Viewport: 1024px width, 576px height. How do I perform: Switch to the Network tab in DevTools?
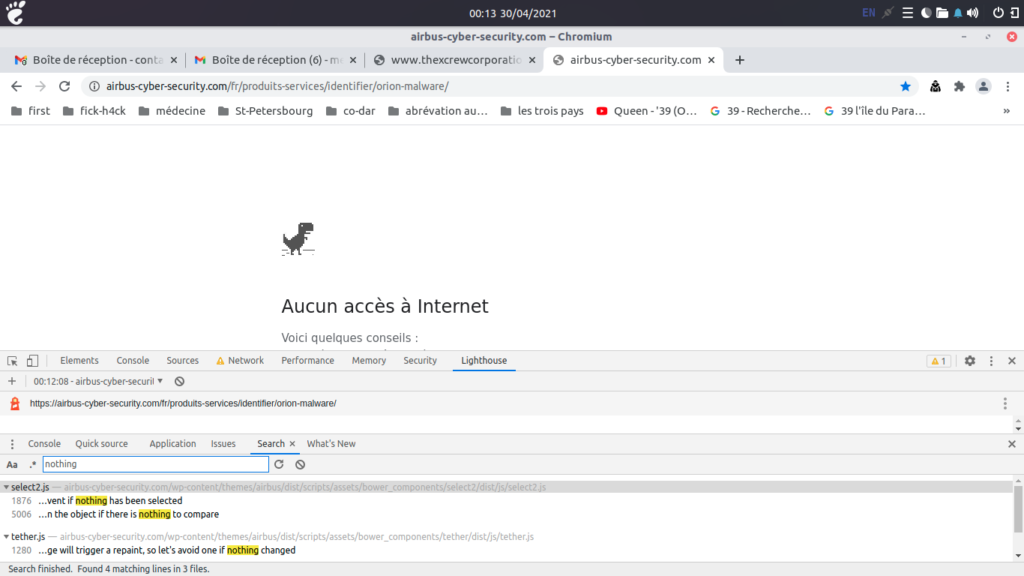[240, 360]
